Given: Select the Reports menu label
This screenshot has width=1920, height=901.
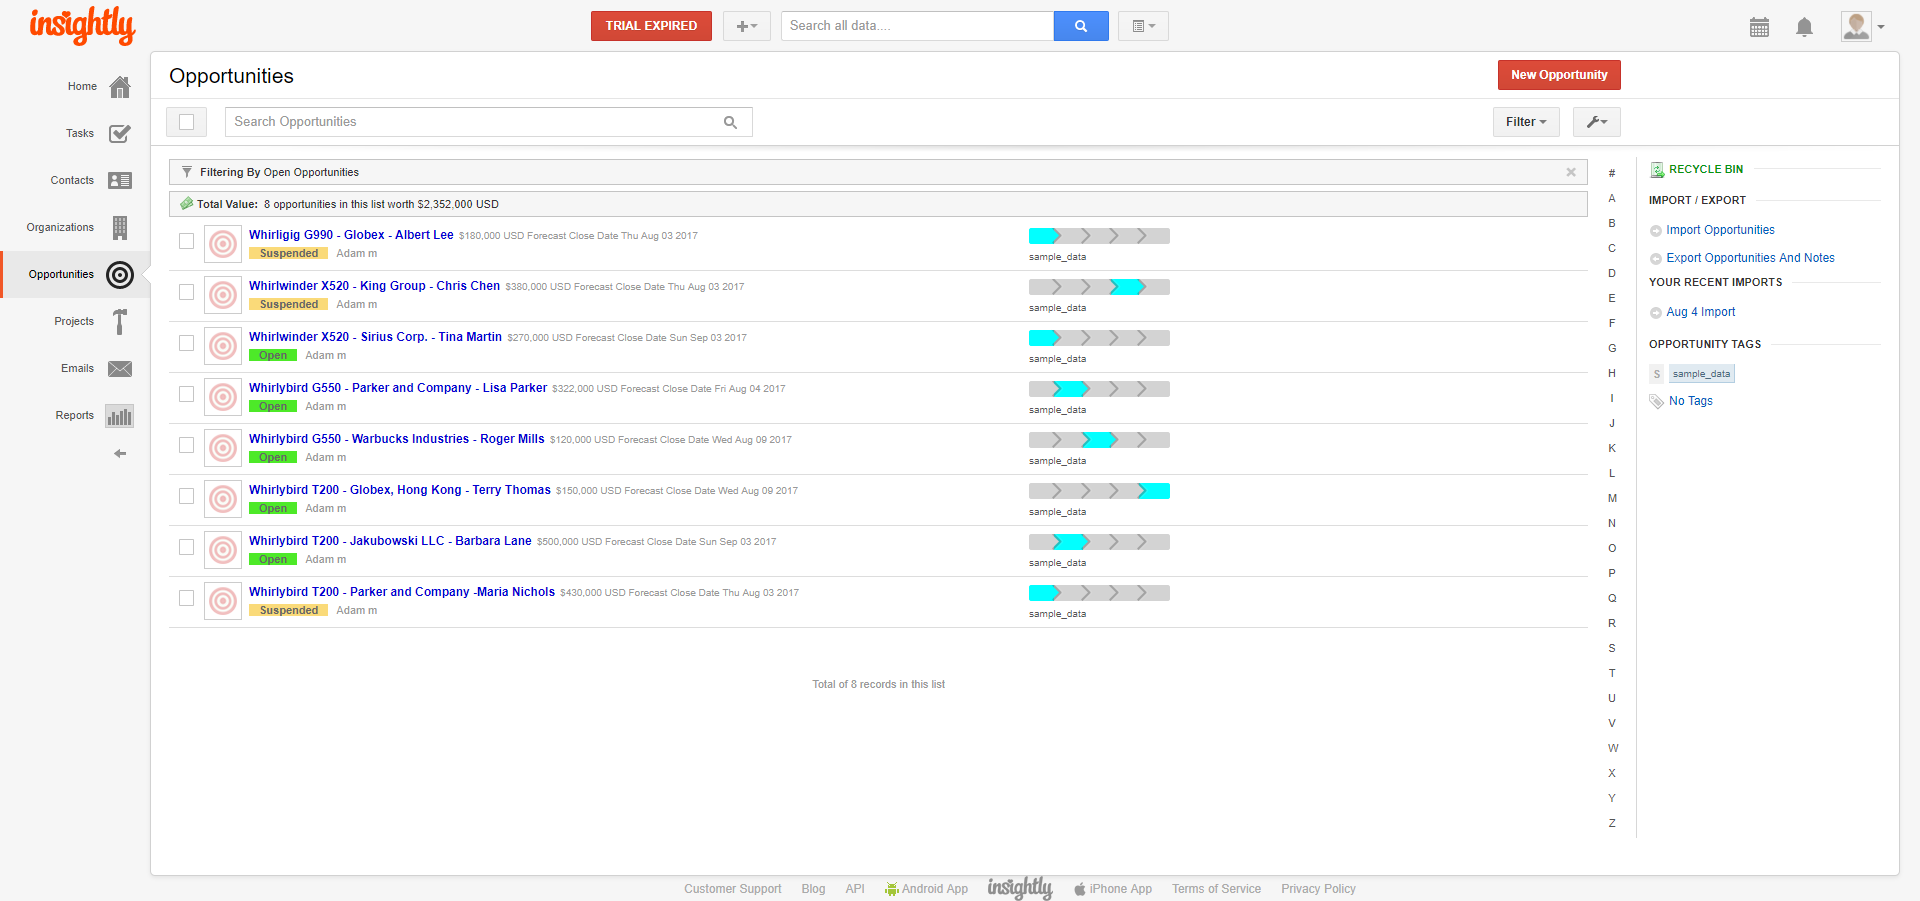Looking at the screenshot, I should pyautogui.click(x=75, y=416).
